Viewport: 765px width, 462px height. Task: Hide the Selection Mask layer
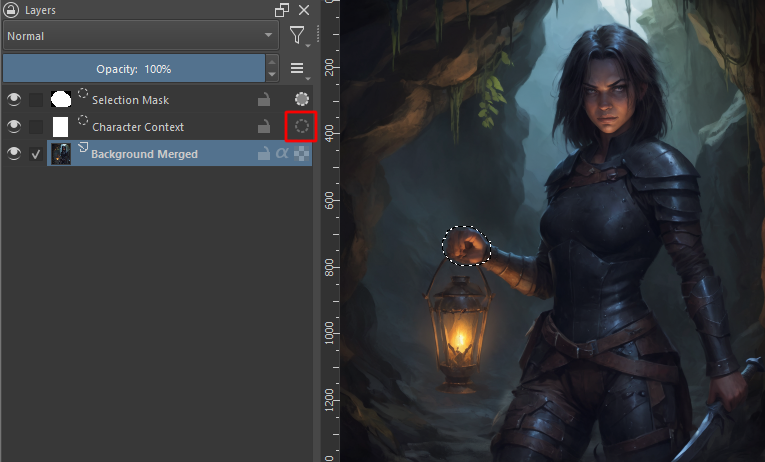(14, 99)
